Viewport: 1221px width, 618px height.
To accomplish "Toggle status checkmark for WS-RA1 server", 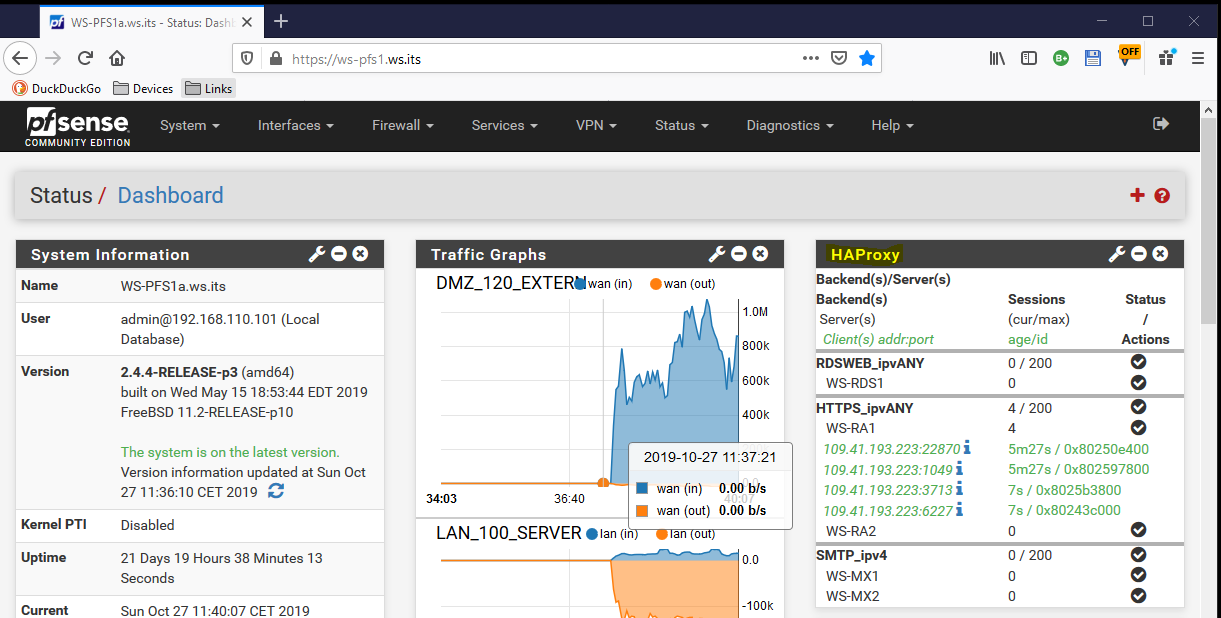I will (x=1138, y=427).
